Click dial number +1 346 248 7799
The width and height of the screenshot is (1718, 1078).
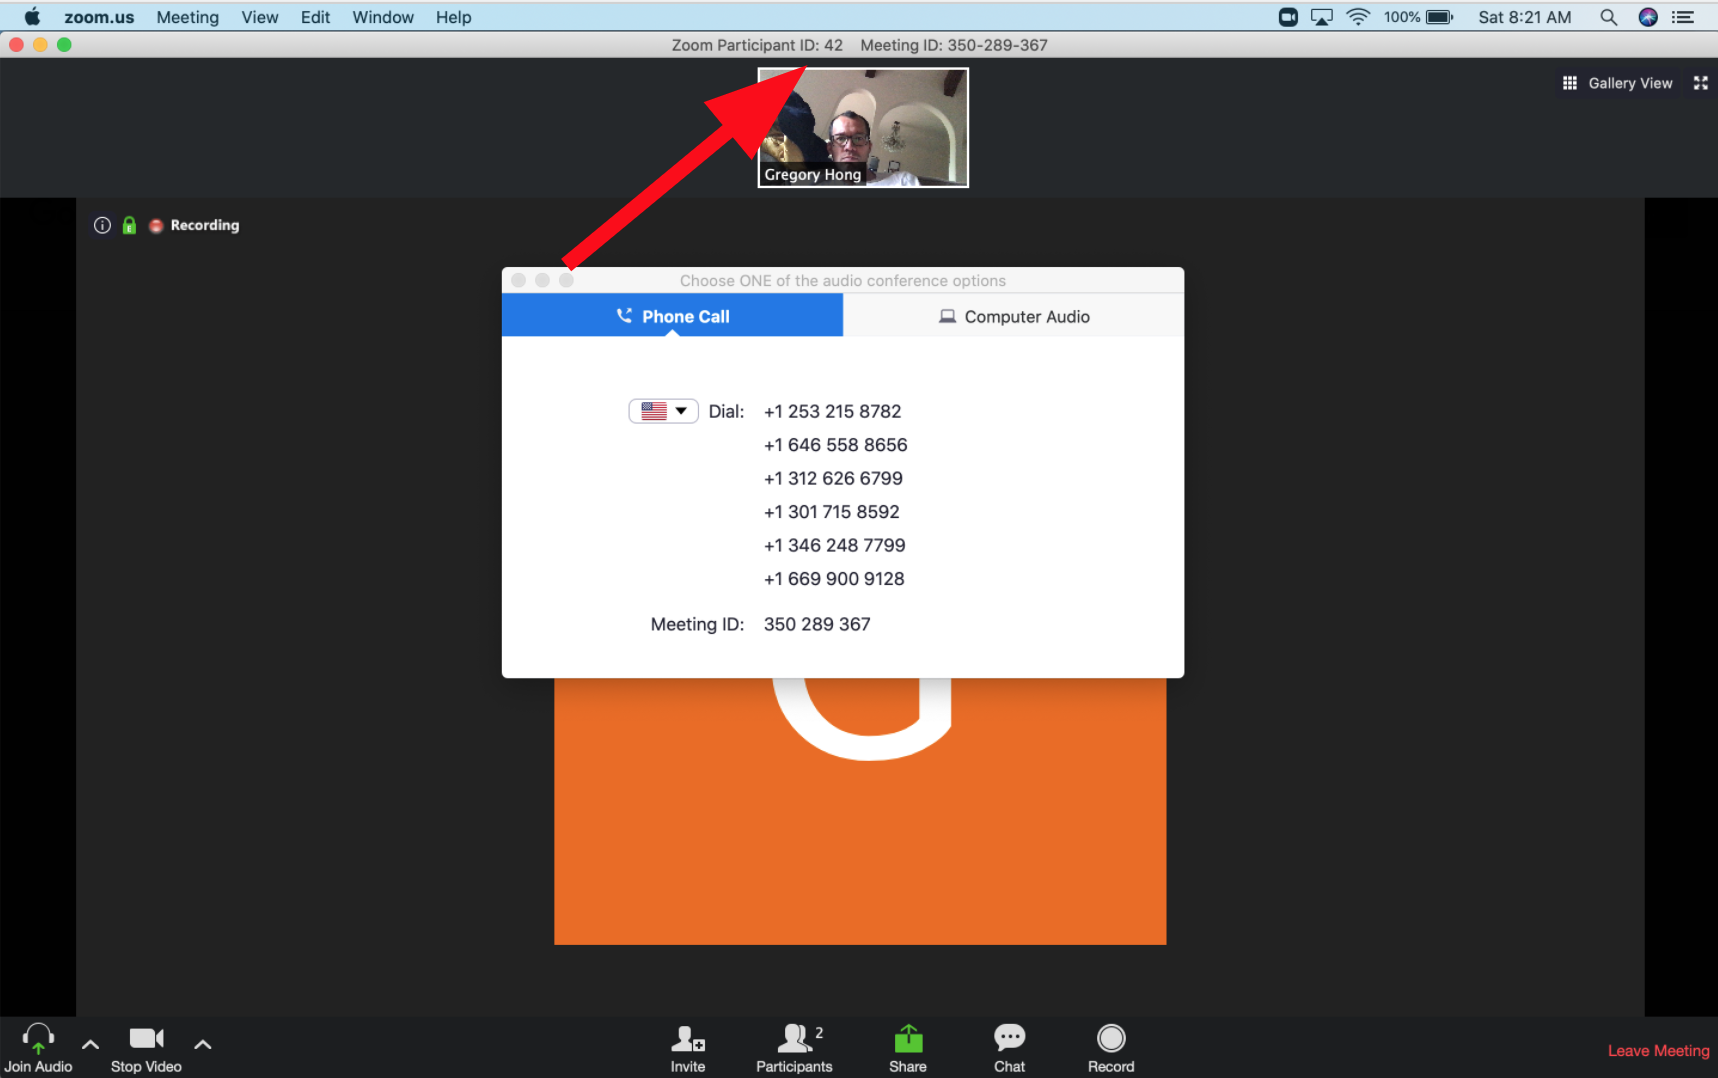click(834, 545)
